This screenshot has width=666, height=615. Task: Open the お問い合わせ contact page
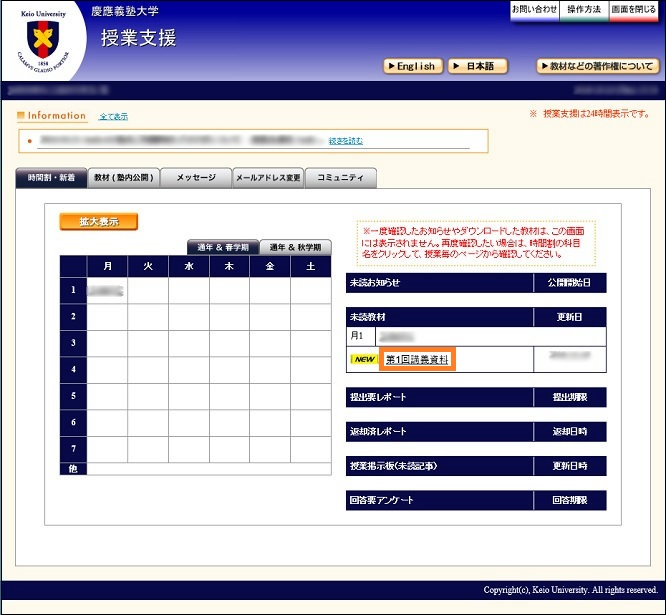tap(534, 9)
